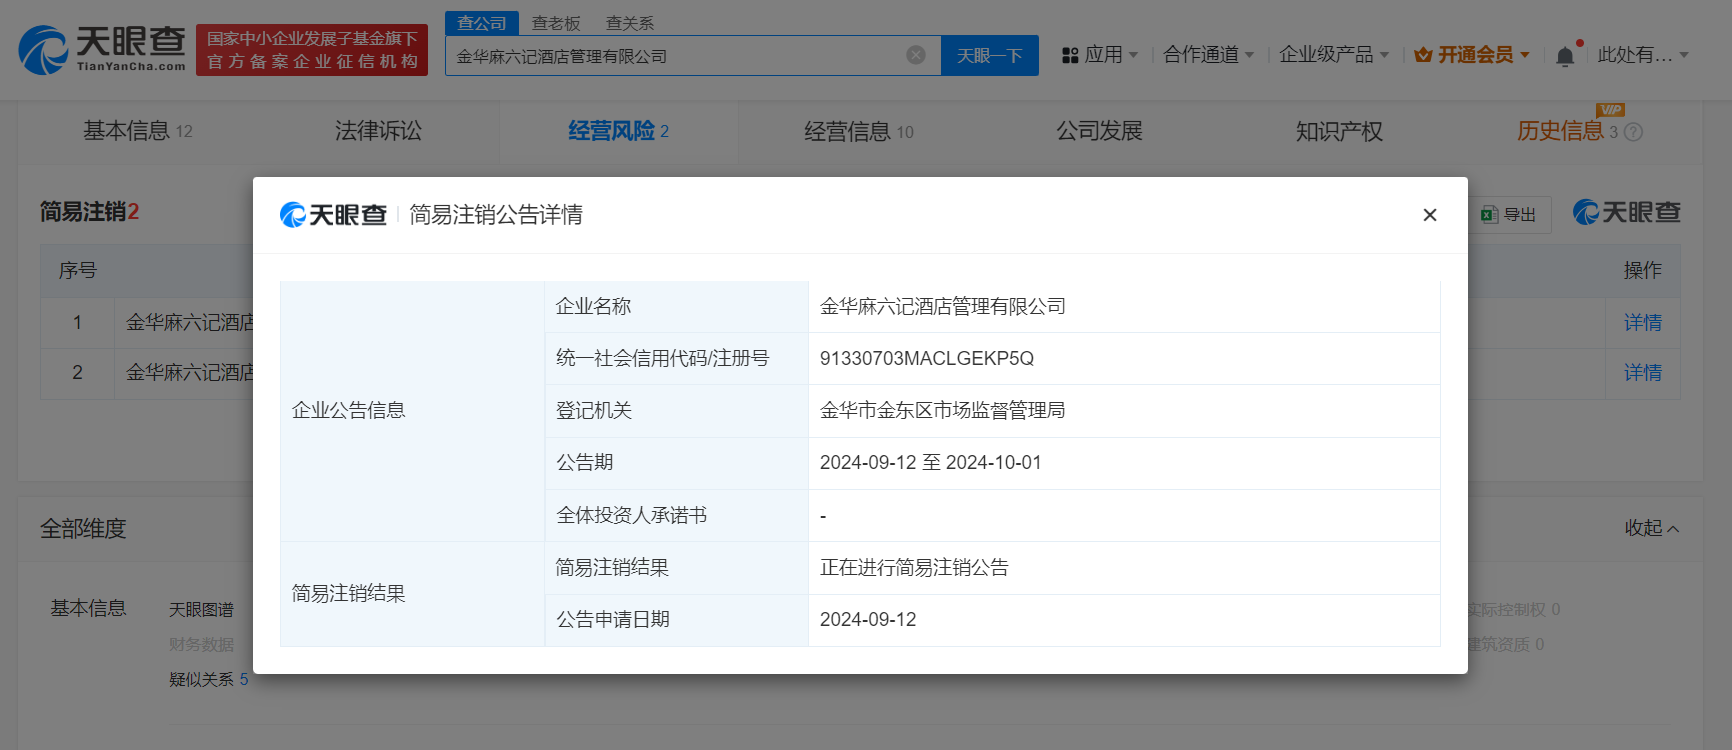Open the 经营信息 tab
Image resolution: width=1732 pixels, height=750 pixels.
coord(858,131)
